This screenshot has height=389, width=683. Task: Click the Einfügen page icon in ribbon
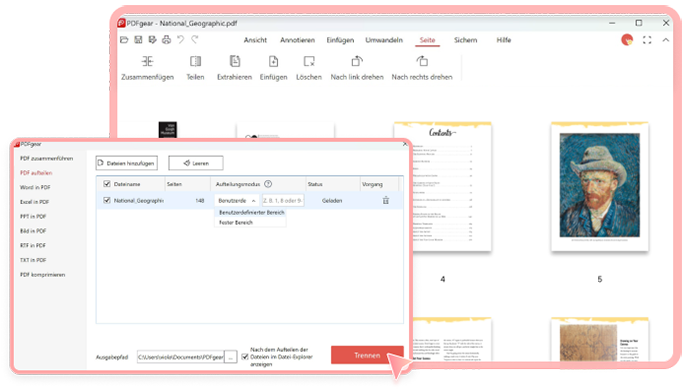point(274,61)
